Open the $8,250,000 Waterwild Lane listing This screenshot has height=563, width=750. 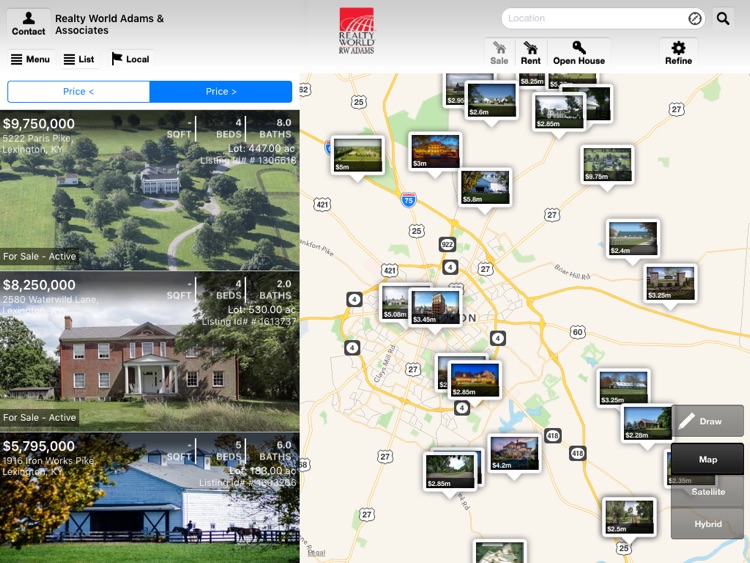(150, 352)
